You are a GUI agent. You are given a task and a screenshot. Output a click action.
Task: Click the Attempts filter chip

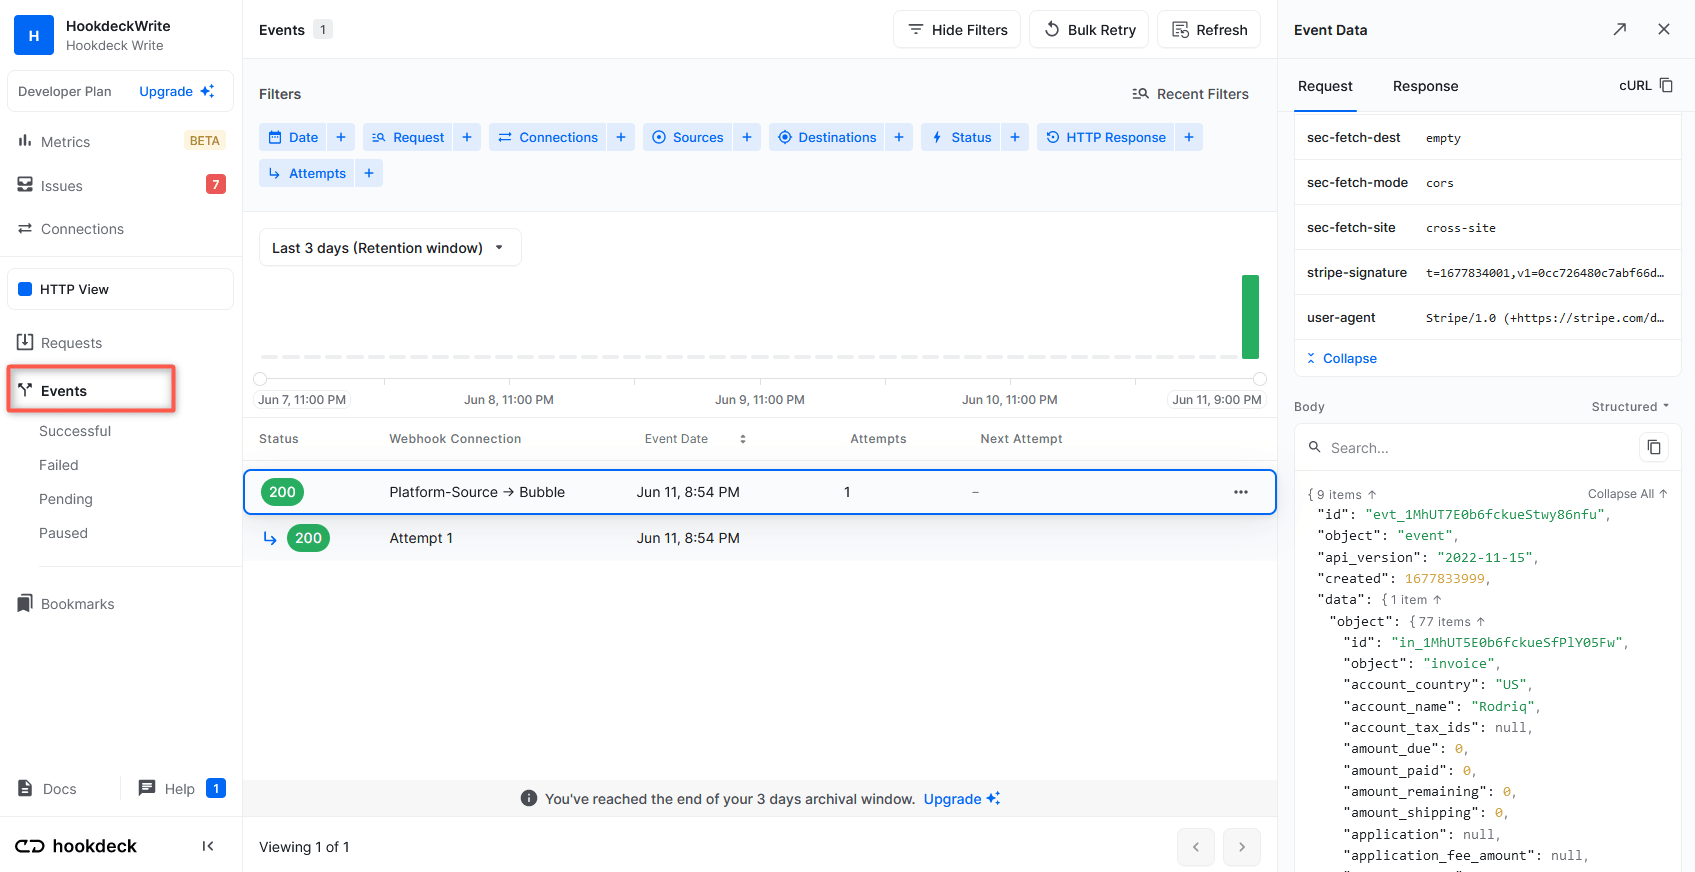(x=307, y=173)
